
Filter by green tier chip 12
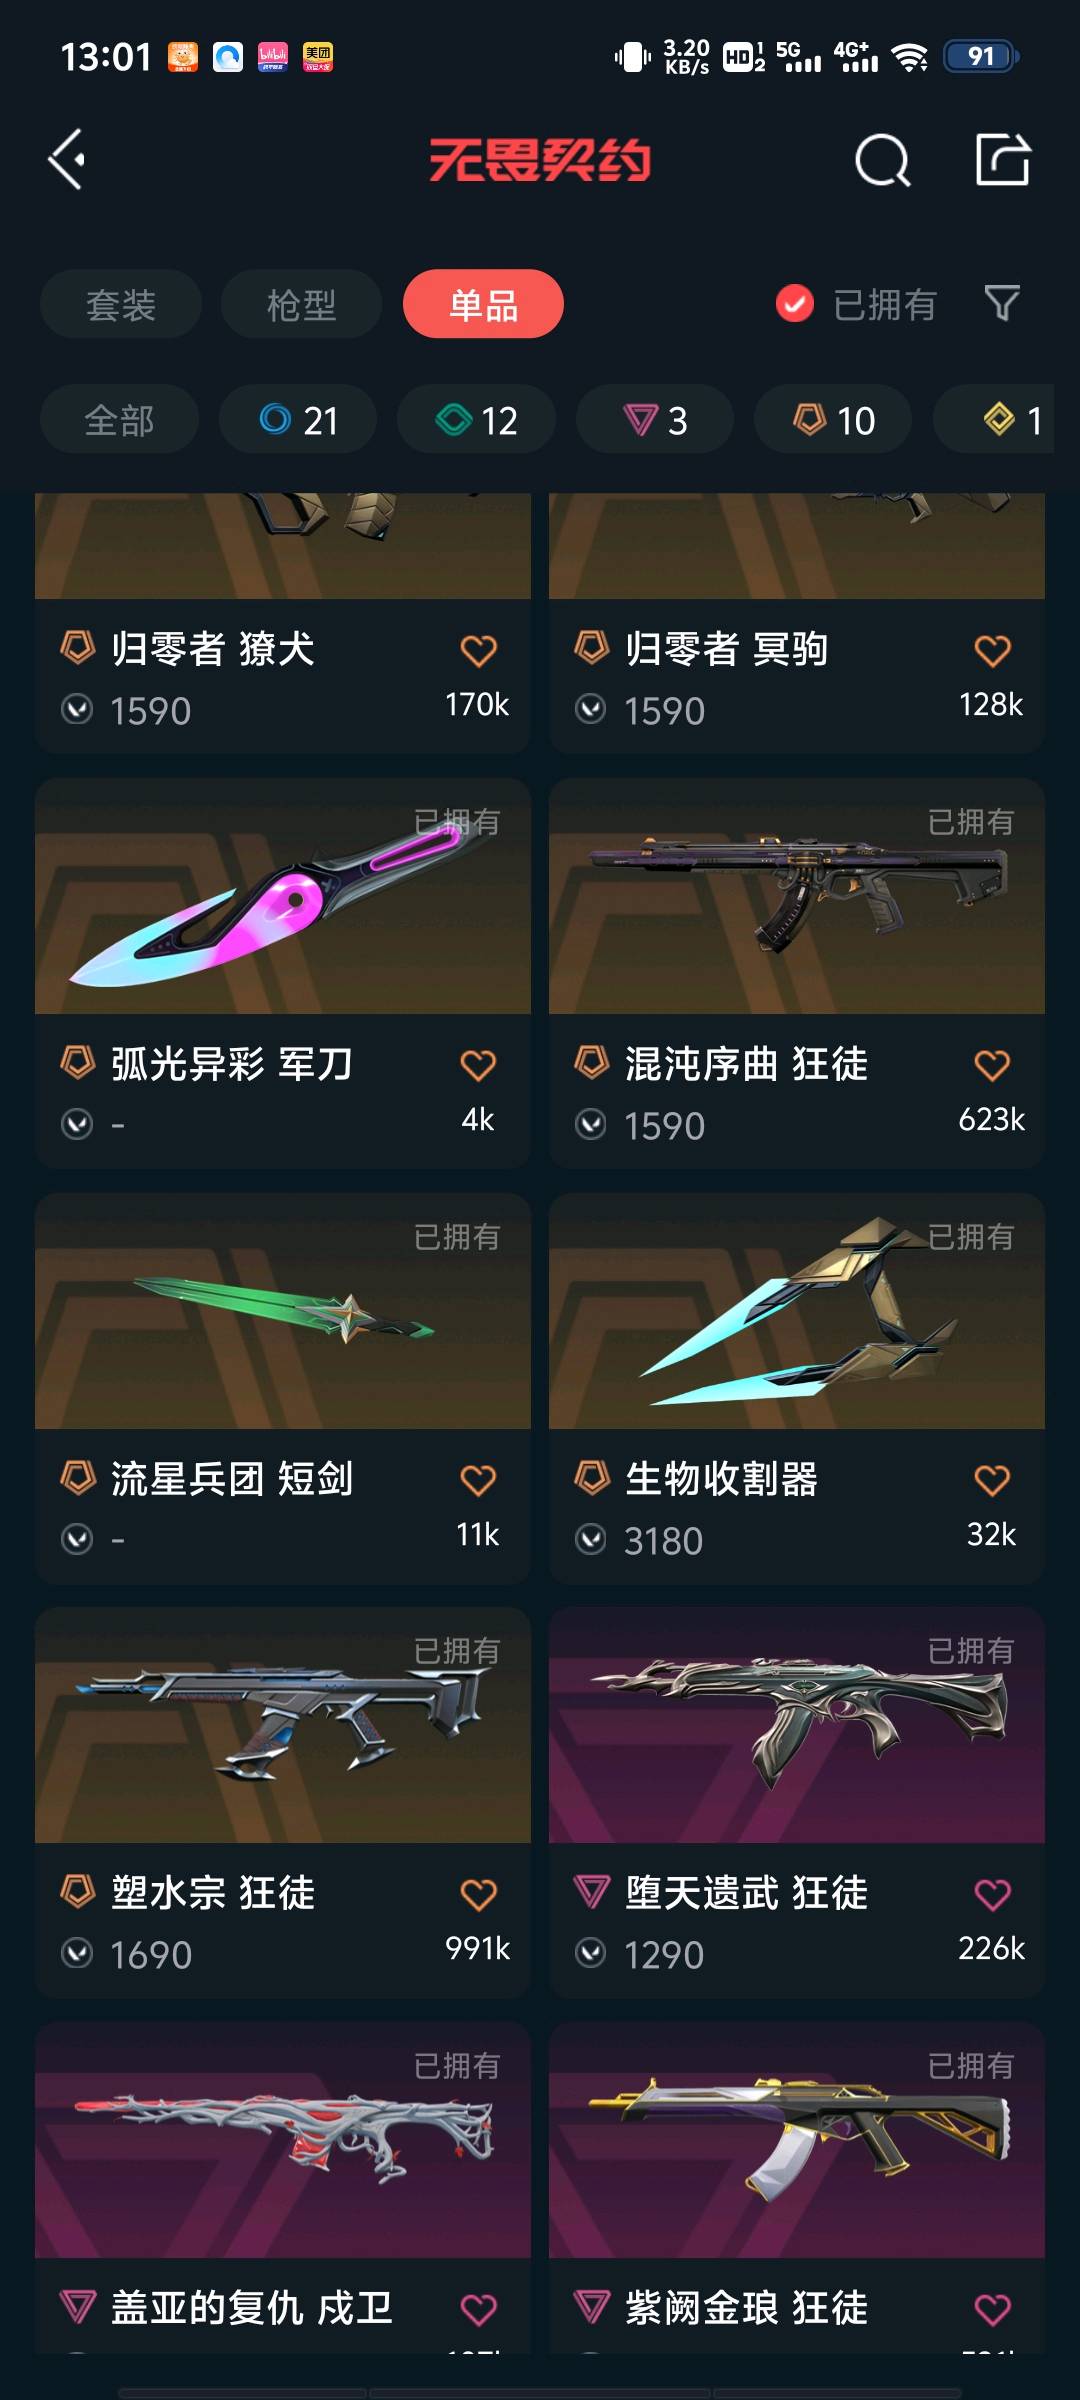tap(476, 420)
